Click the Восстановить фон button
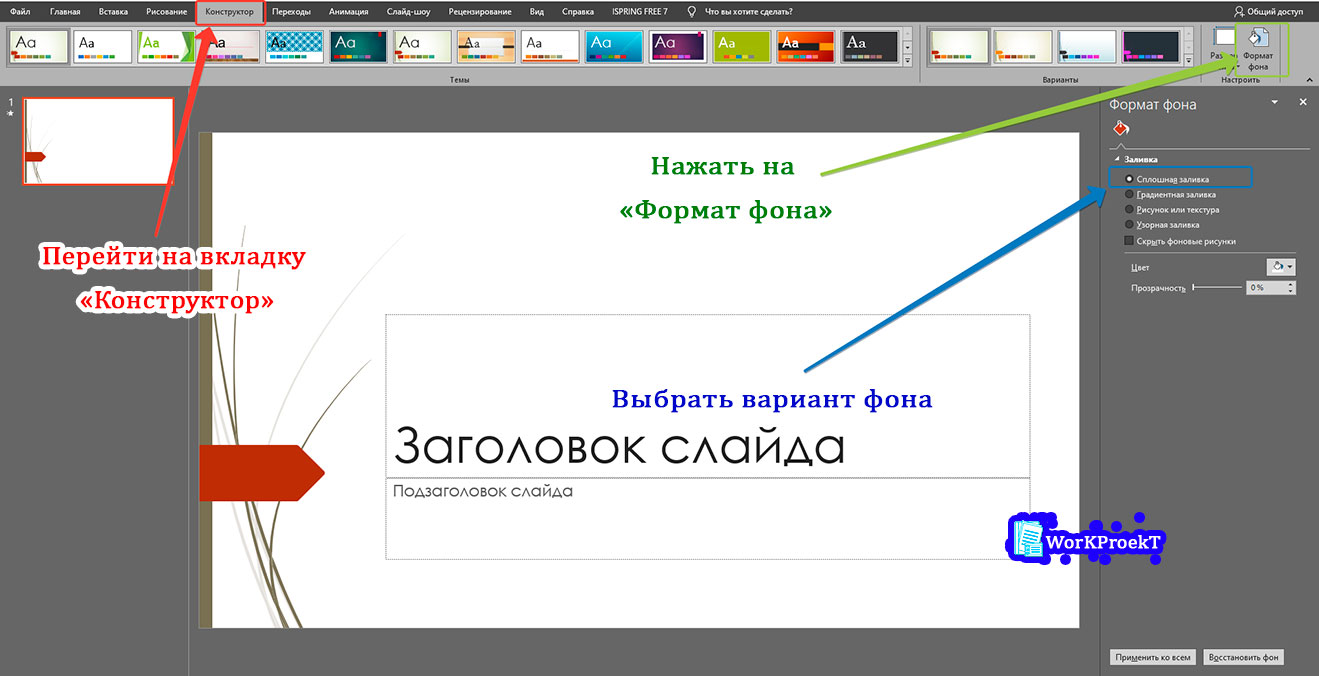The height and width of the screenshot is (676, 1319). (x=1243, y=657)
